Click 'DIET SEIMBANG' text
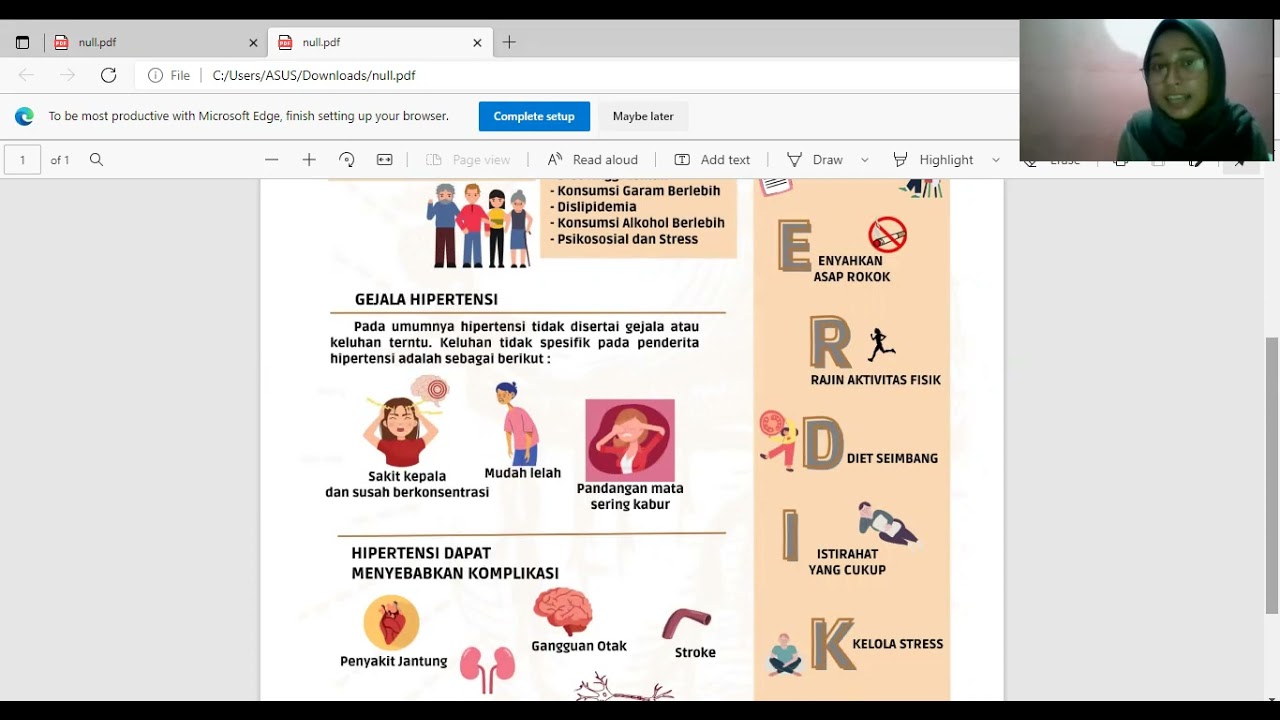1280x720 pixels. (x=892, y=458)
